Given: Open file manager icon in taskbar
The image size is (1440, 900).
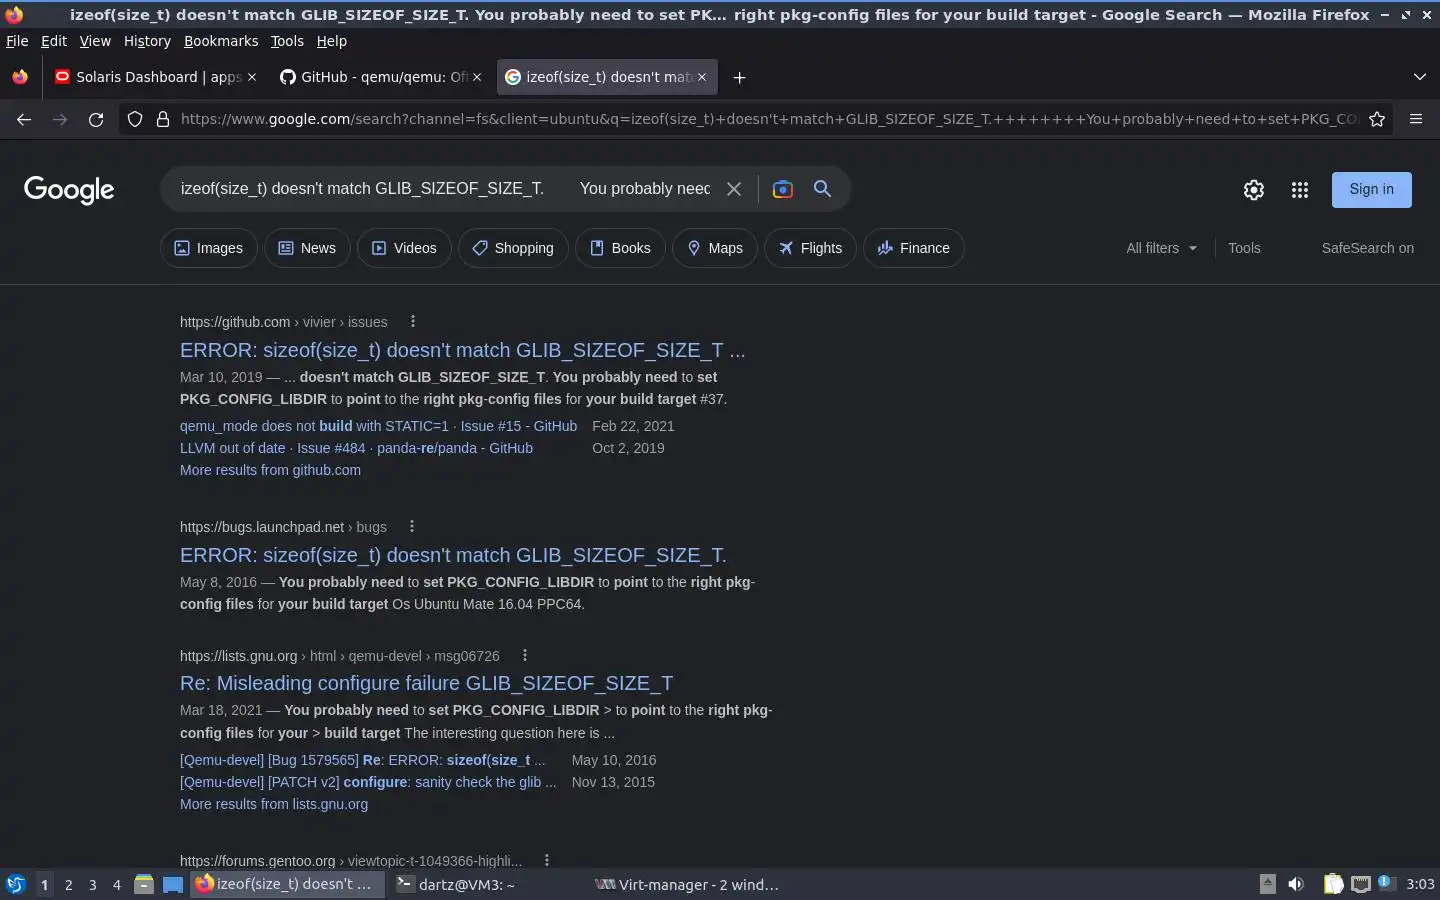Looking at the screenshot, I should click(144, 884).
